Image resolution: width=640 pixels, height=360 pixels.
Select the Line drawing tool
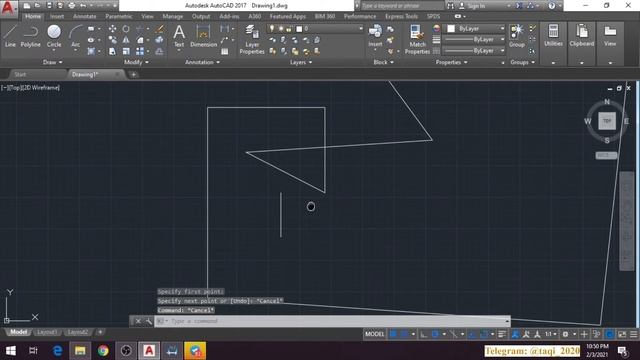(10, 36)
